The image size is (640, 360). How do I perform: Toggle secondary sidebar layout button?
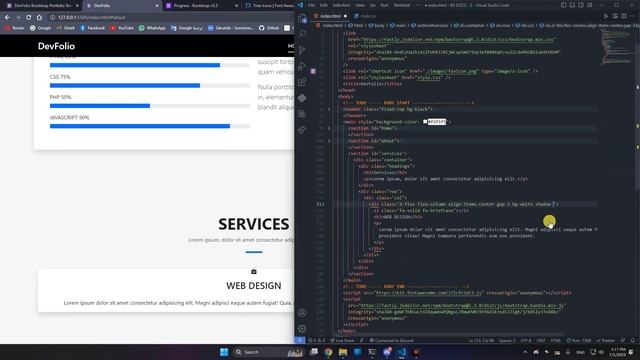coord(581,5)
